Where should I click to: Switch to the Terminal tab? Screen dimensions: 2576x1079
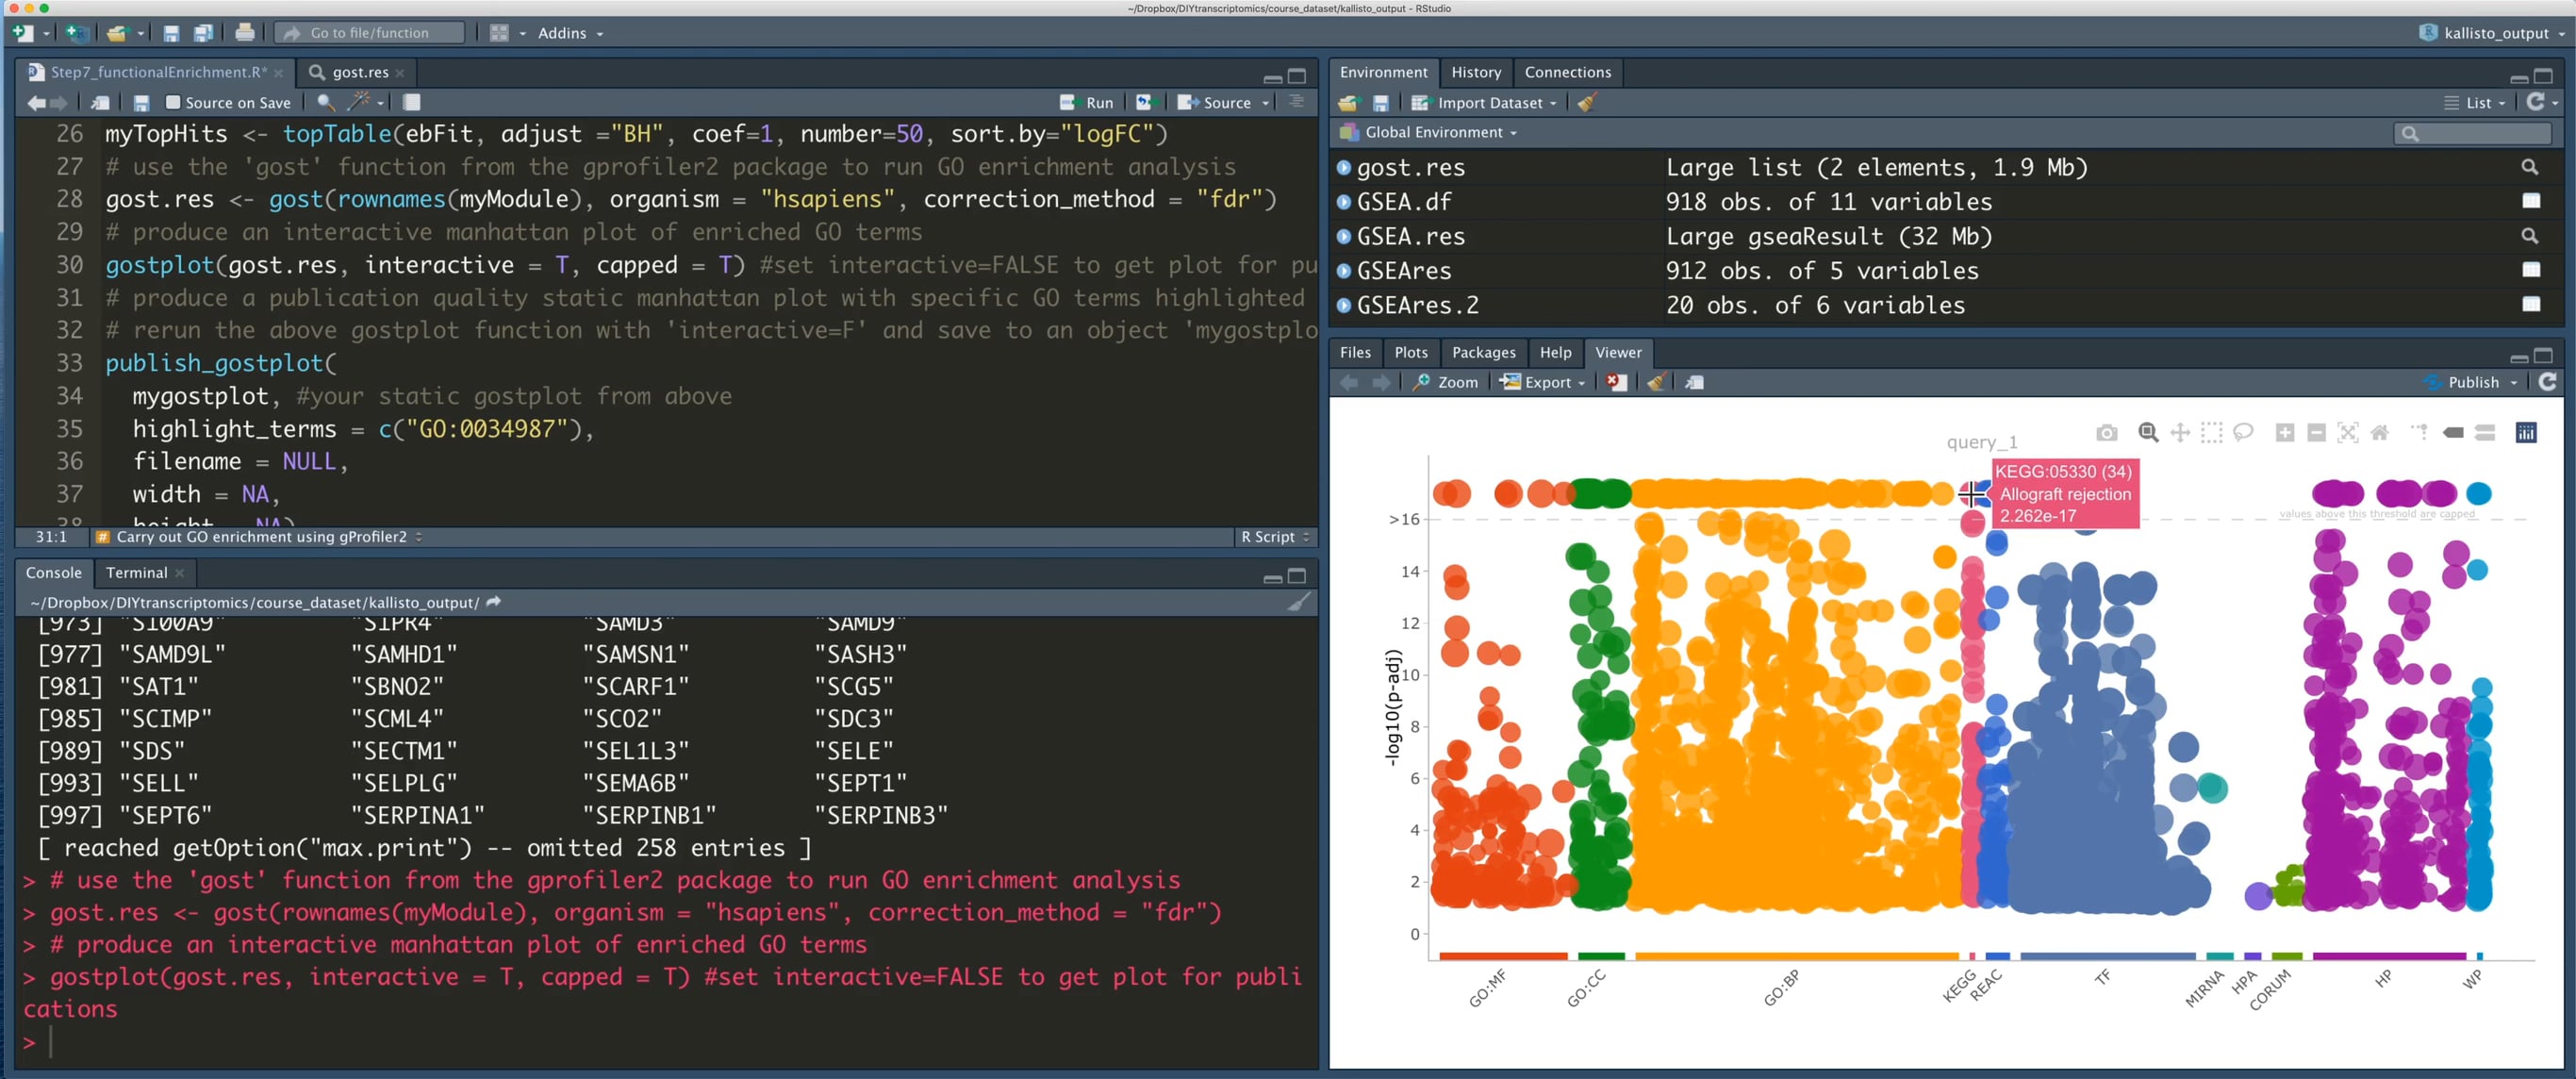click(137, 573)
